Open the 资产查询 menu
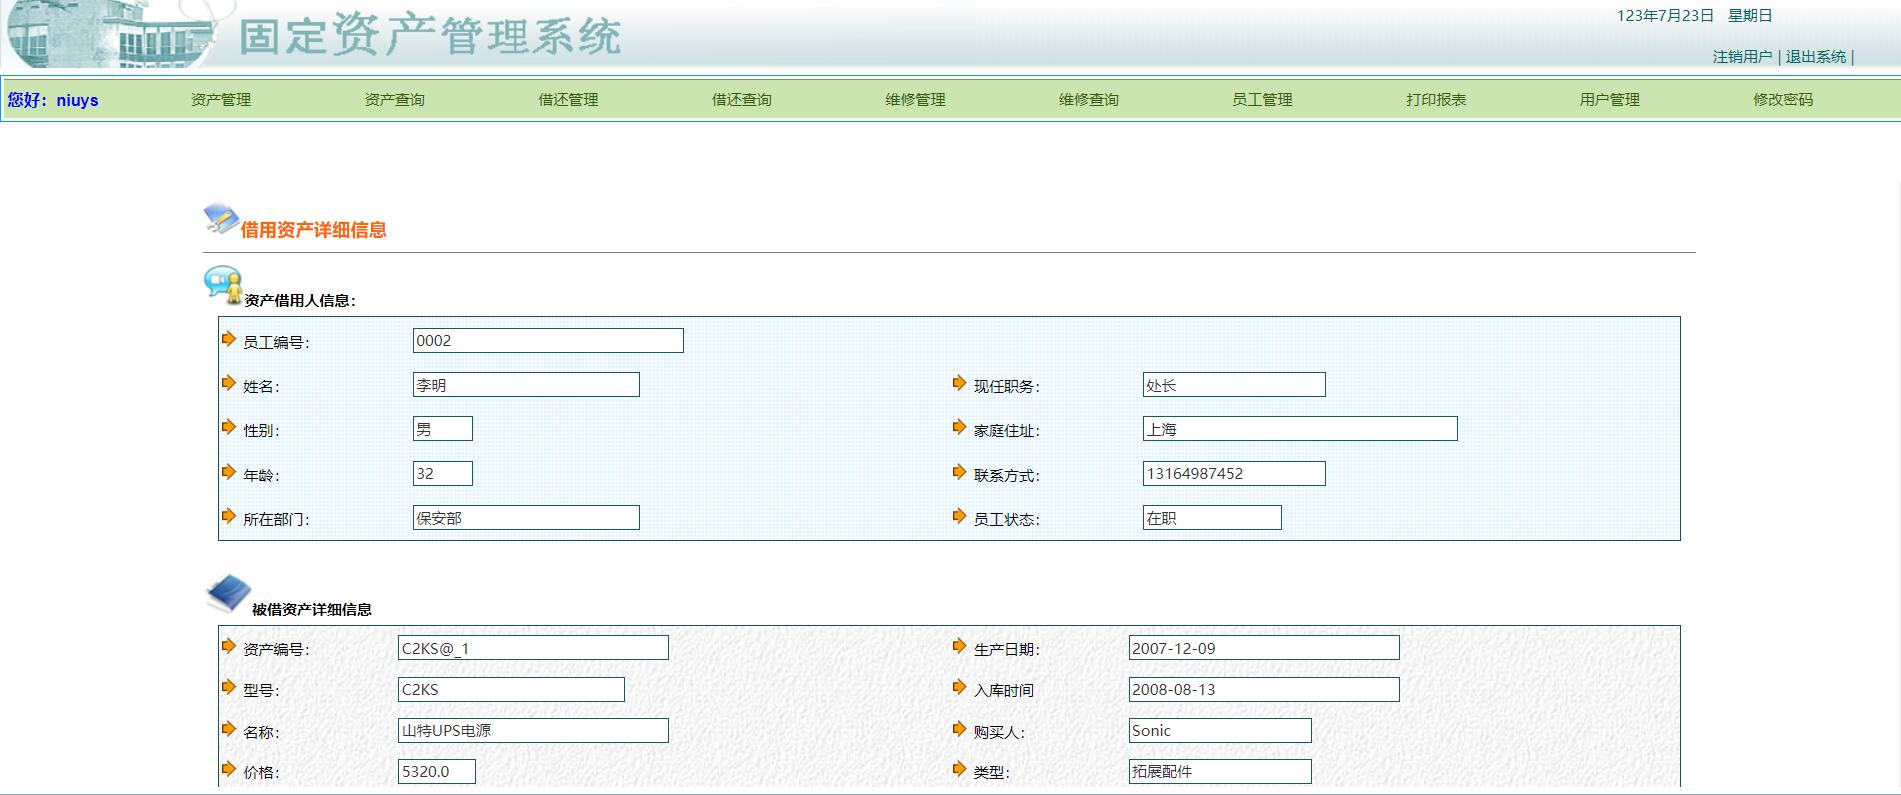The height and width of the screenshot is (795, 1901). pos(394,100)
